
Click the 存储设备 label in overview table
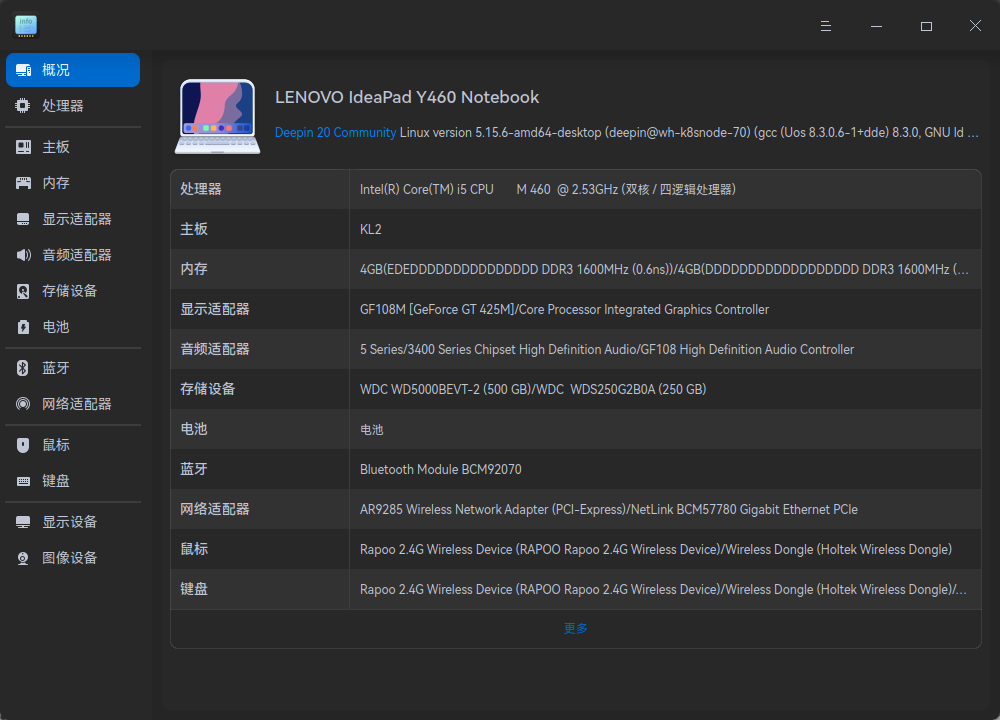point(208,390)
